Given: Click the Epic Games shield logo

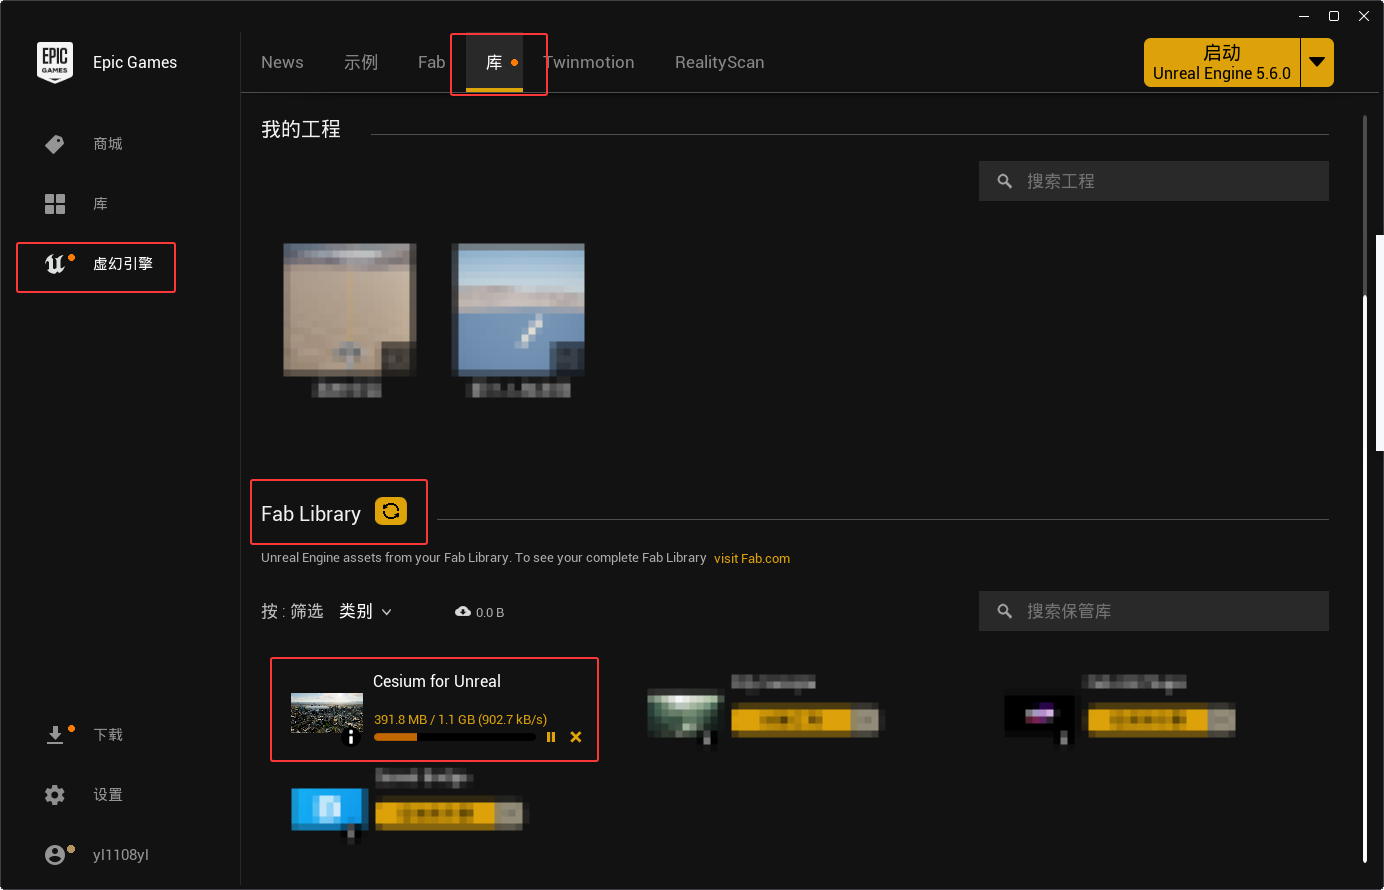Looking at the screenshot, I should coord(55,62).
